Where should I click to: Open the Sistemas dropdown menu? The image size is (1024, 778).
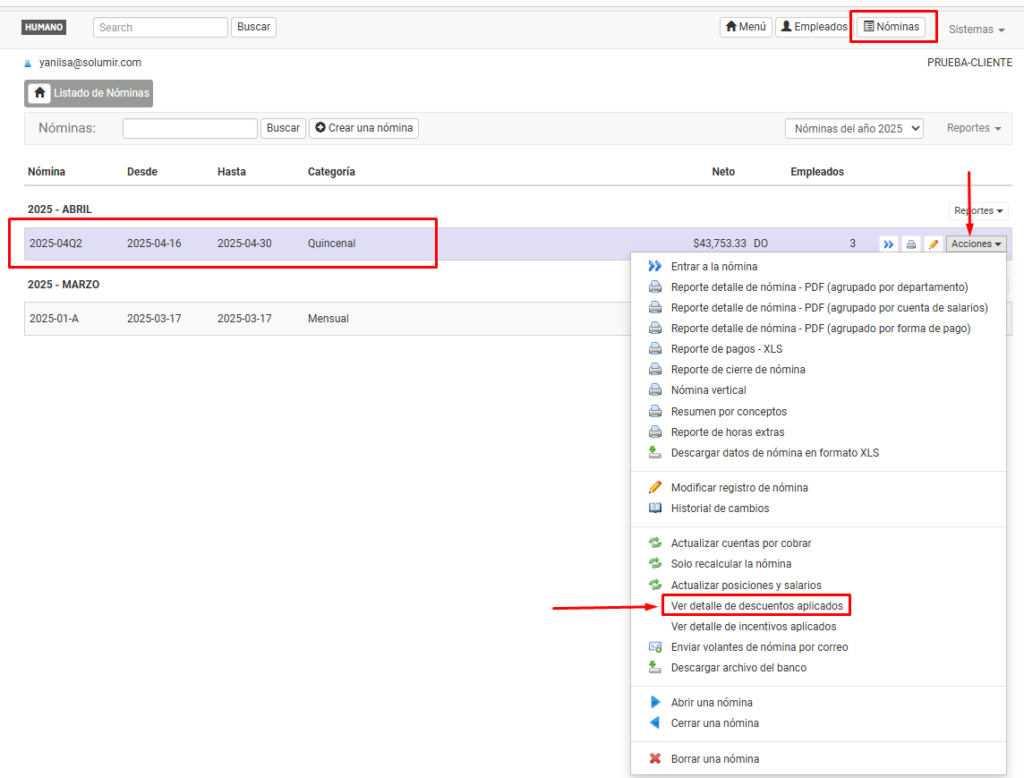click(976, 29)
